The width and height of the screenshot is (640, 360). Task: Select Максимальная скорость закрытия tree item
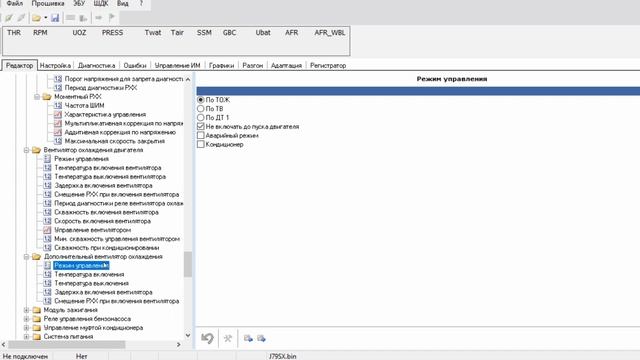(x=115, y=141)
